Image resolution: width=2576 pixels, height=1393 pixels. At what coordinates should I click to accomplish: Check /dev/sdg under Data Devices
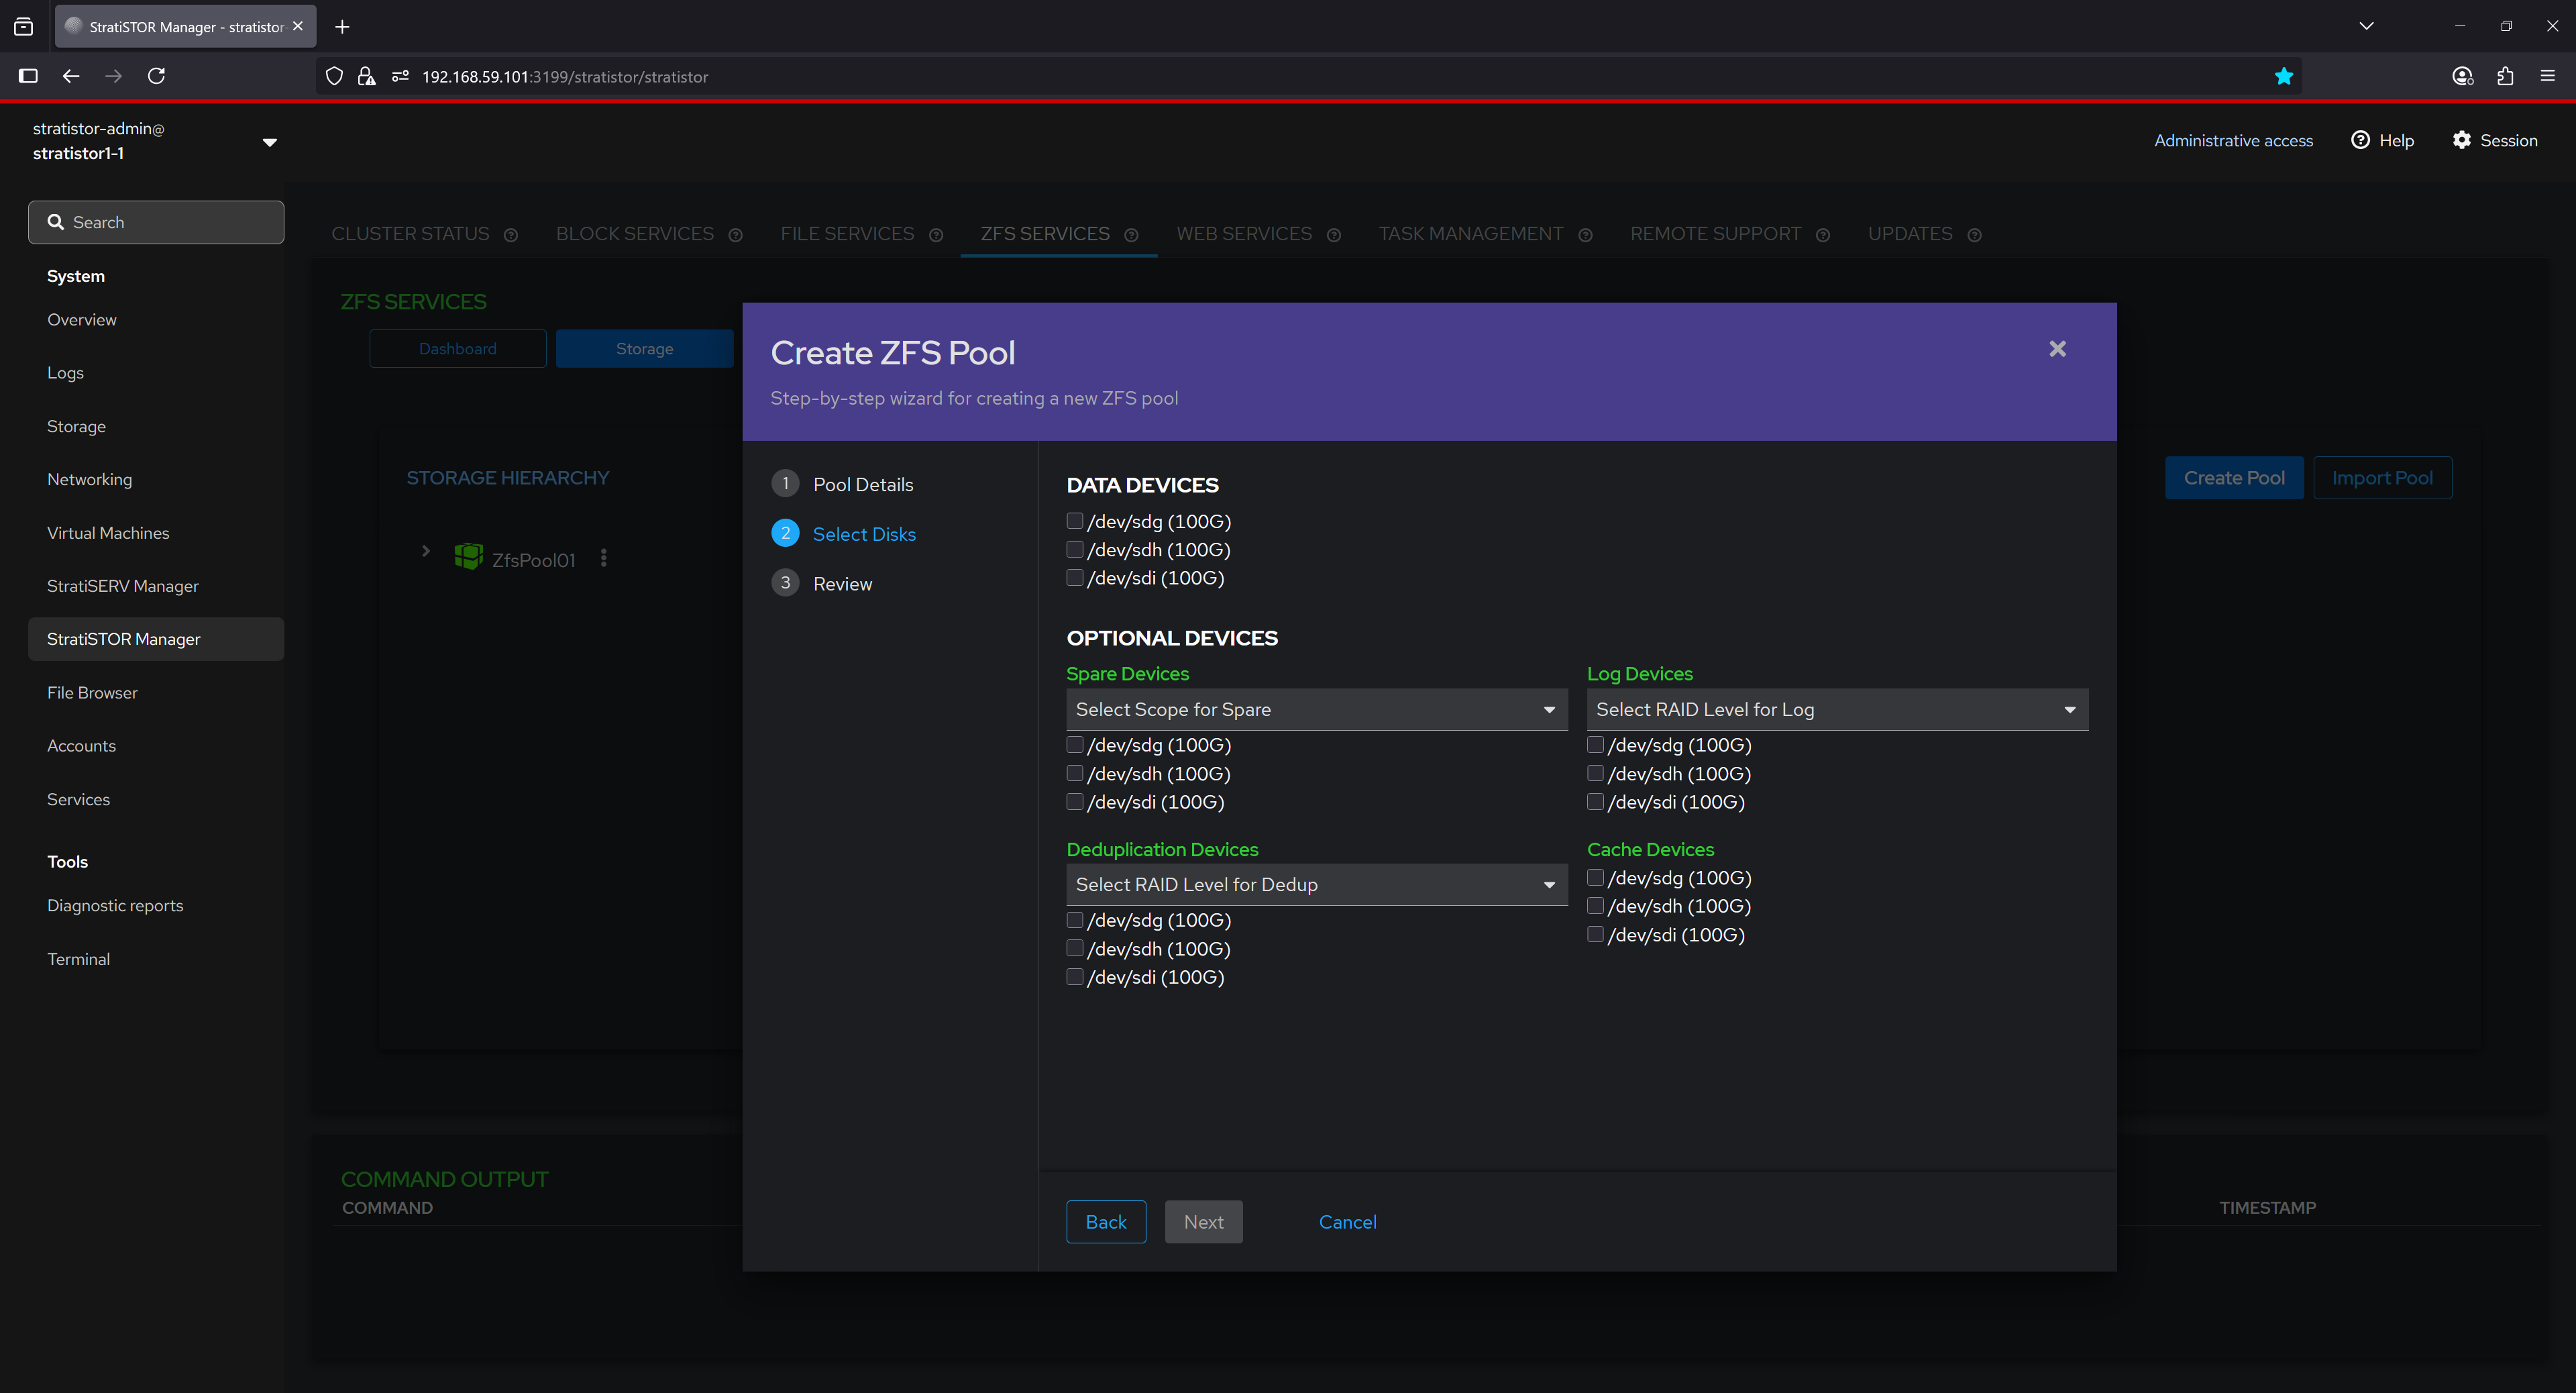[1075, 521]
